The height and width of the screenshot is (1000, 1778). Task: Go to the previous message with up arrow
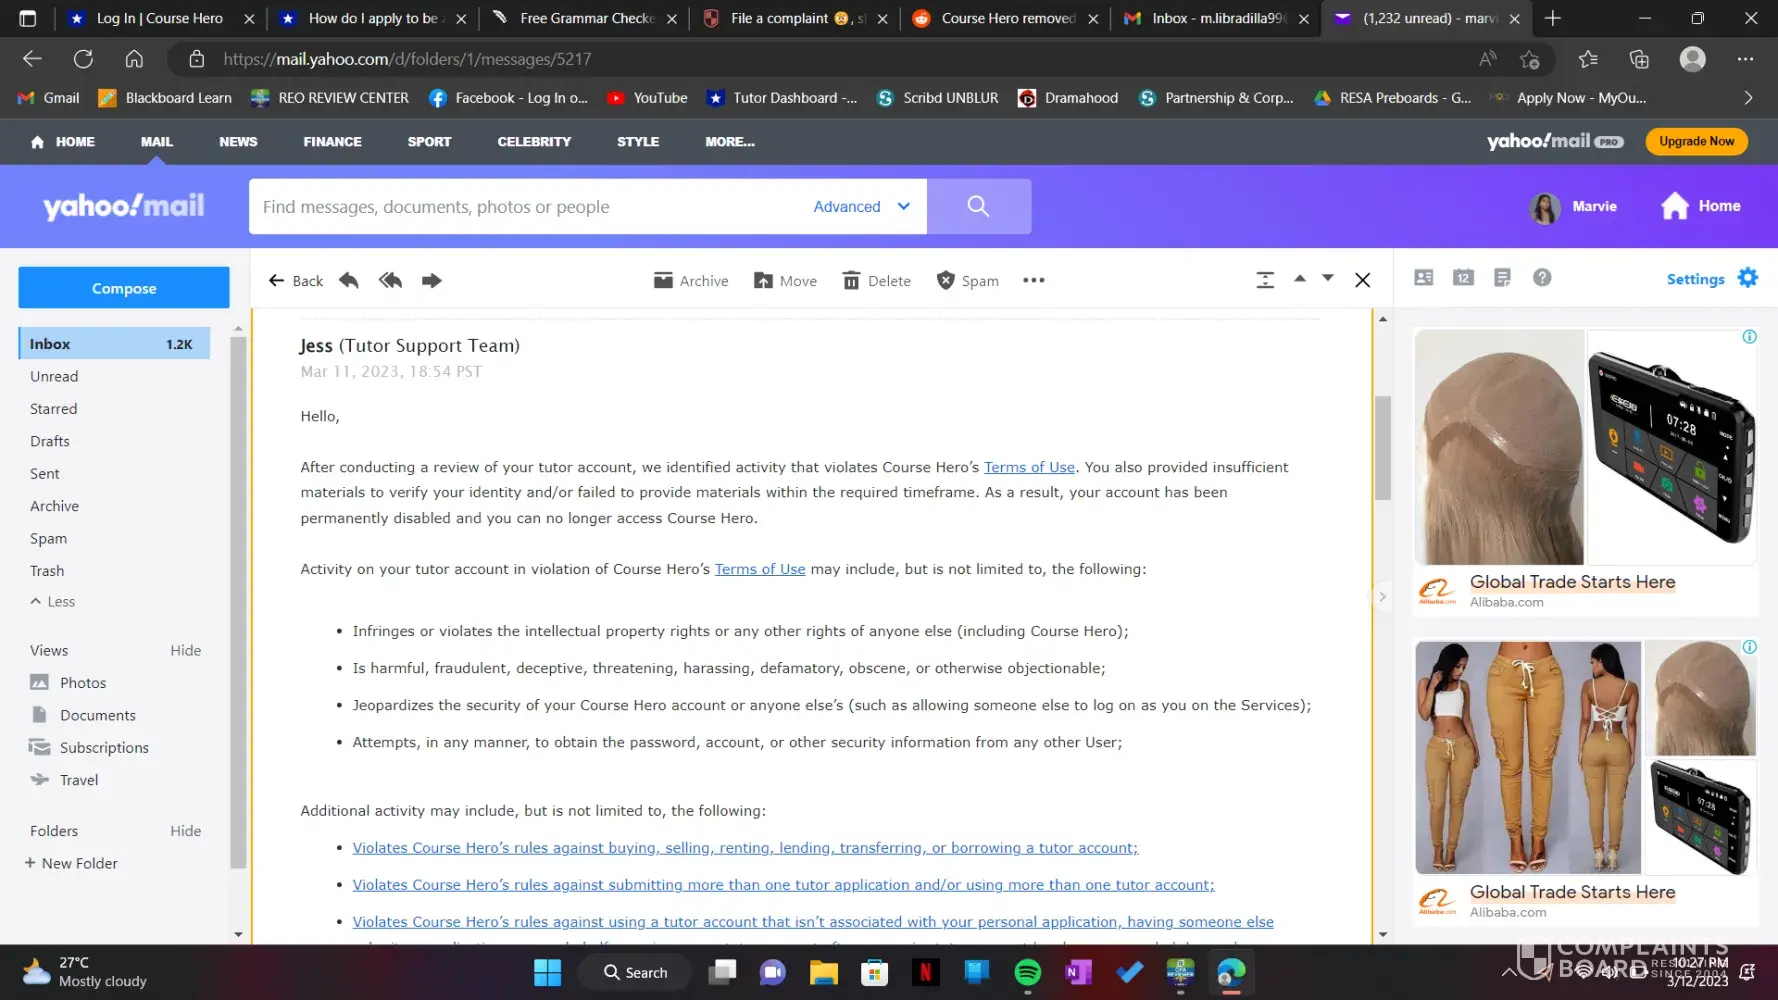coord(1300,279)
